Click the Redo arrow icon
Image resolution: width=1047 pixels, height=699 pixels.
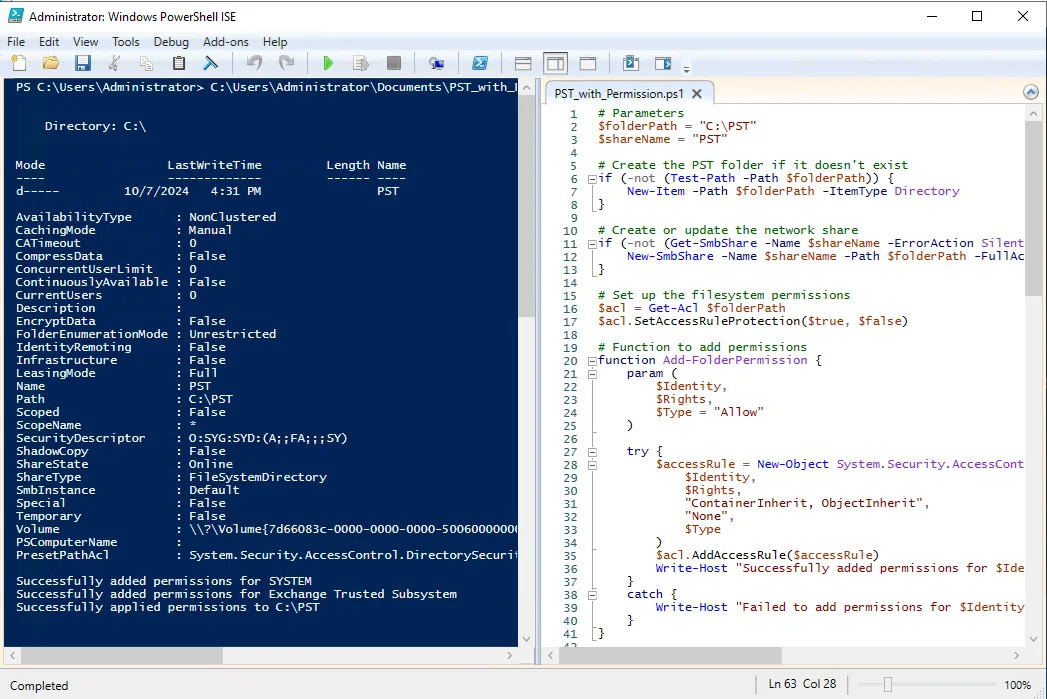click(x=286, y=63)
